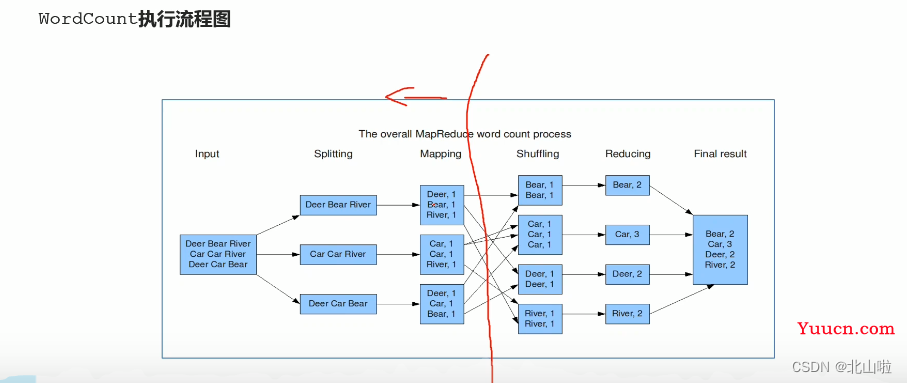Click the Splitting stage label
This screenshot has width=907, height=383.
coord(333,154)
